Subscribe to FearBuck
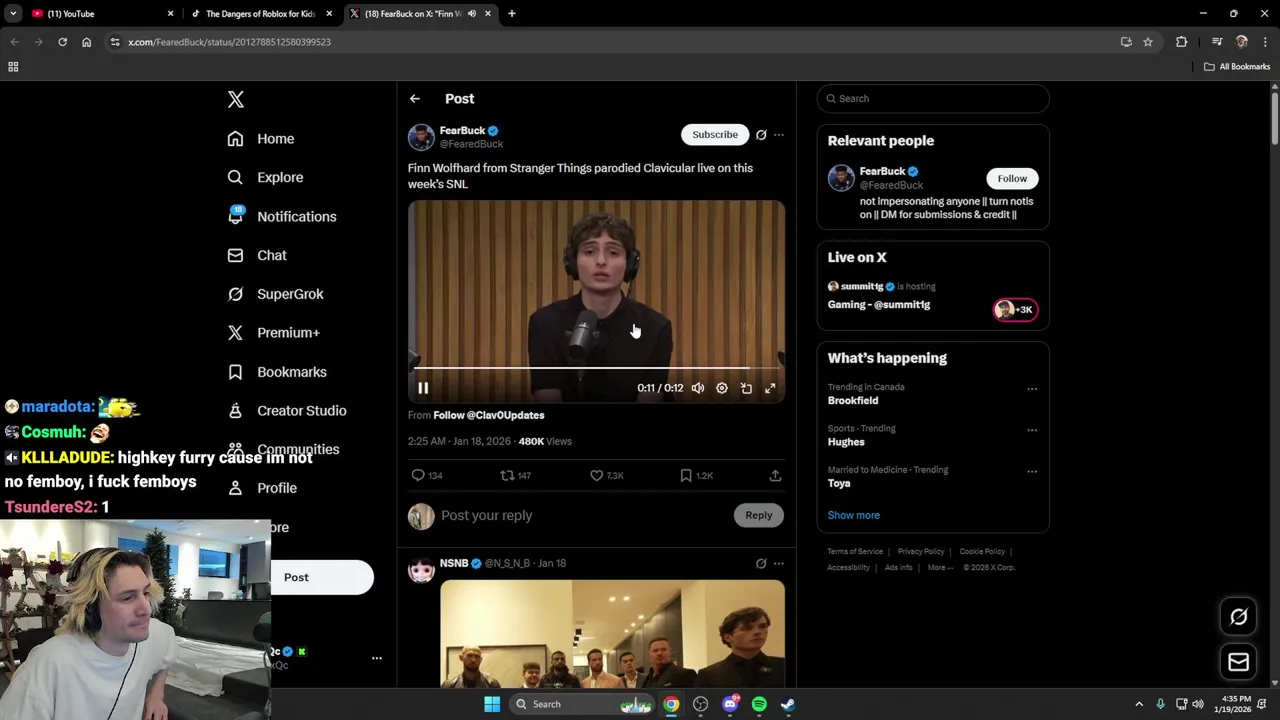1280x720 pixels. coord(715,134)
